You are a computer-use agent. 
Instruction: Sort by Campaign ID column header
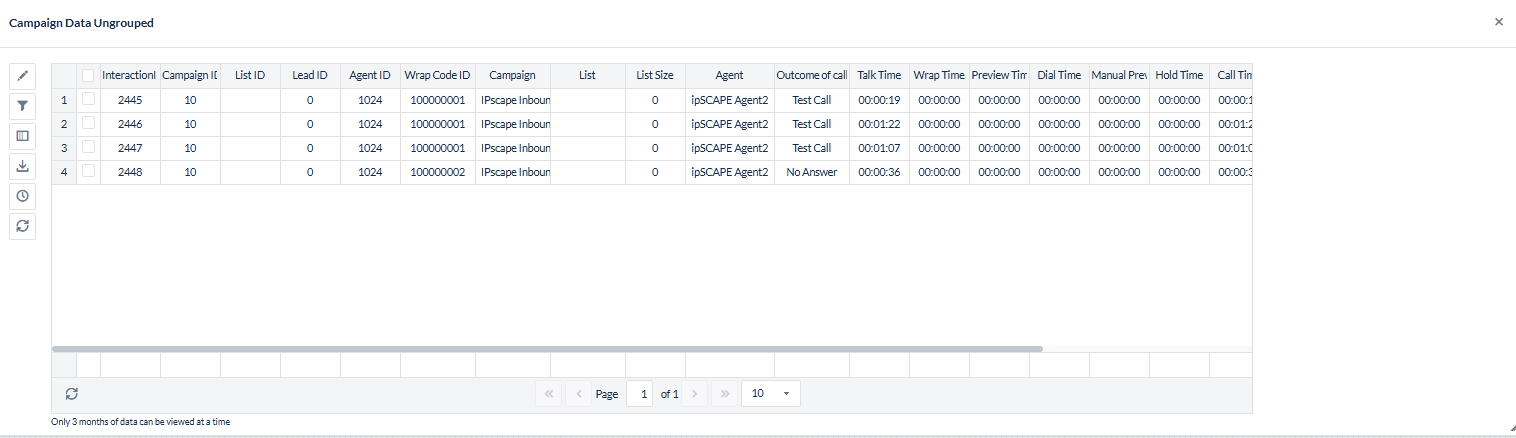(190, 75)
